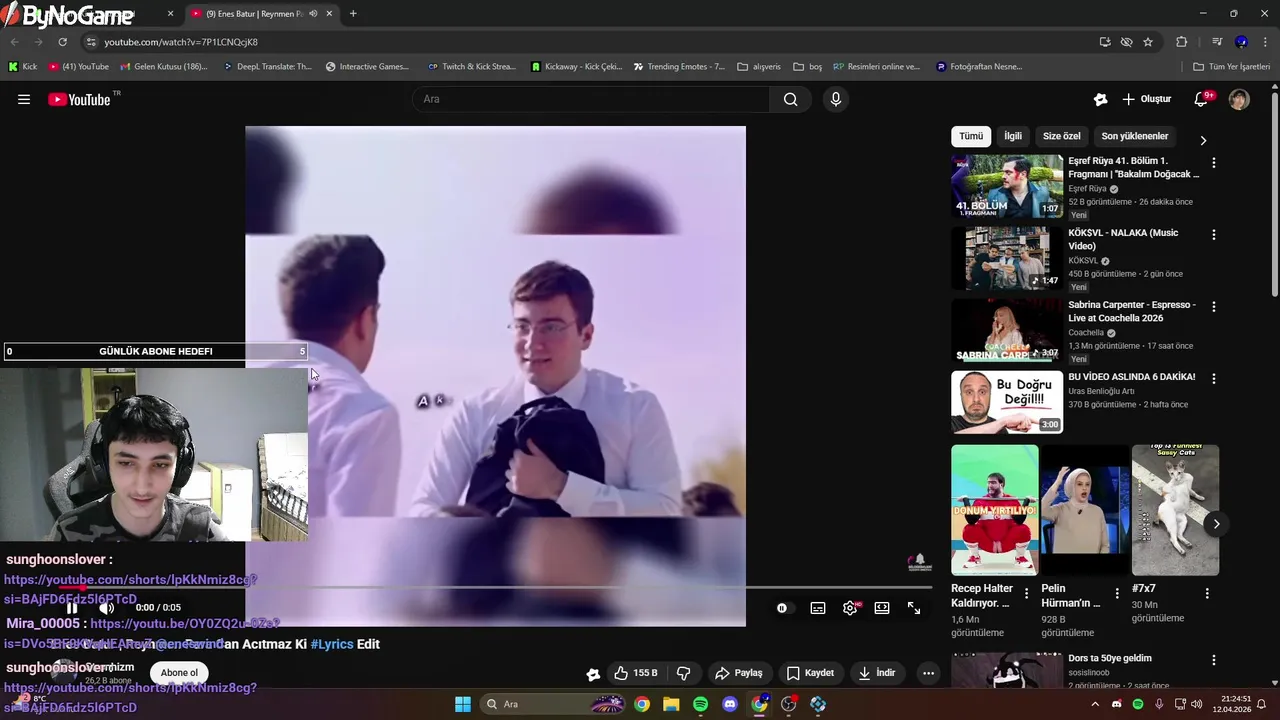Open Spotify from the taskbar

coord(701,704)
